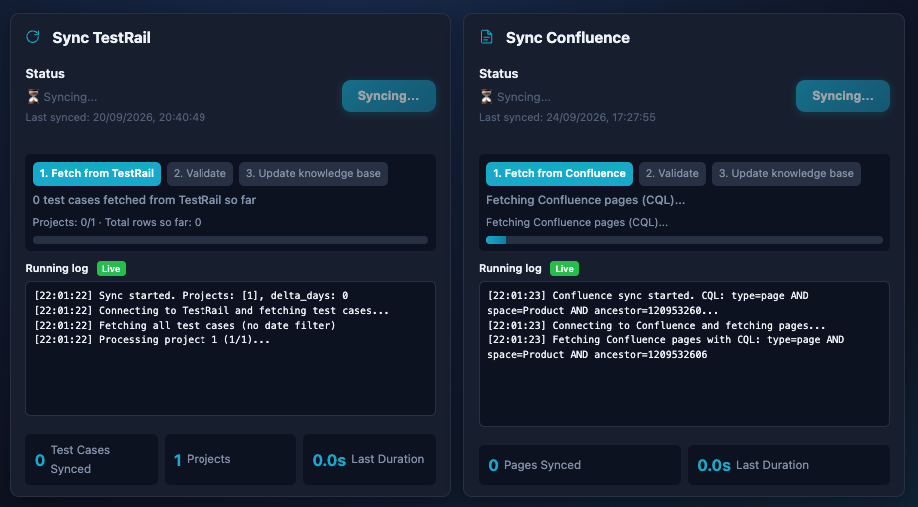Click the Confluence 'Running log' label
The image size is (918, 507).
pos(511,268)
